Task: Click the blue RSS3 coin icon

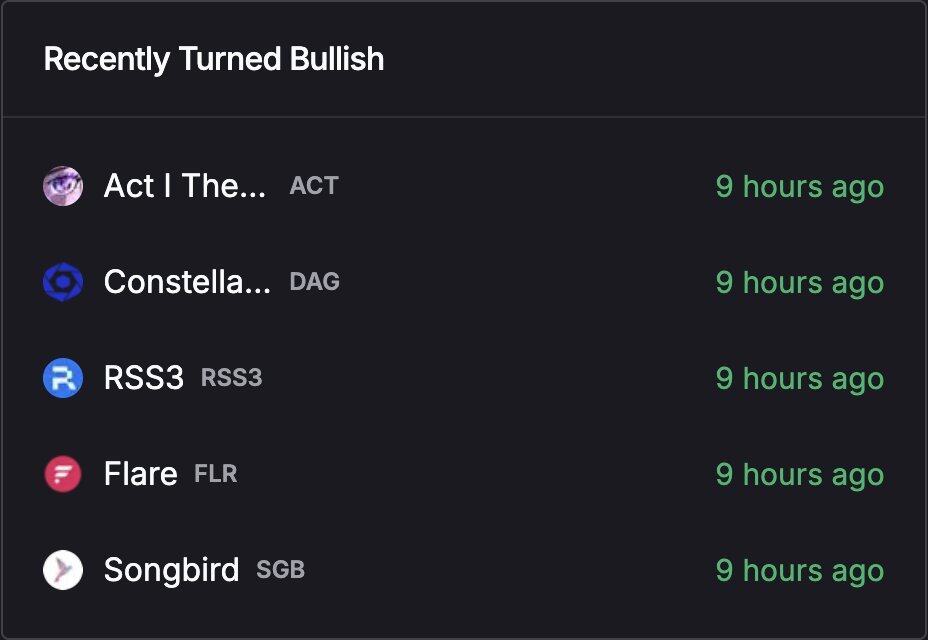Action: pos(63,378)
